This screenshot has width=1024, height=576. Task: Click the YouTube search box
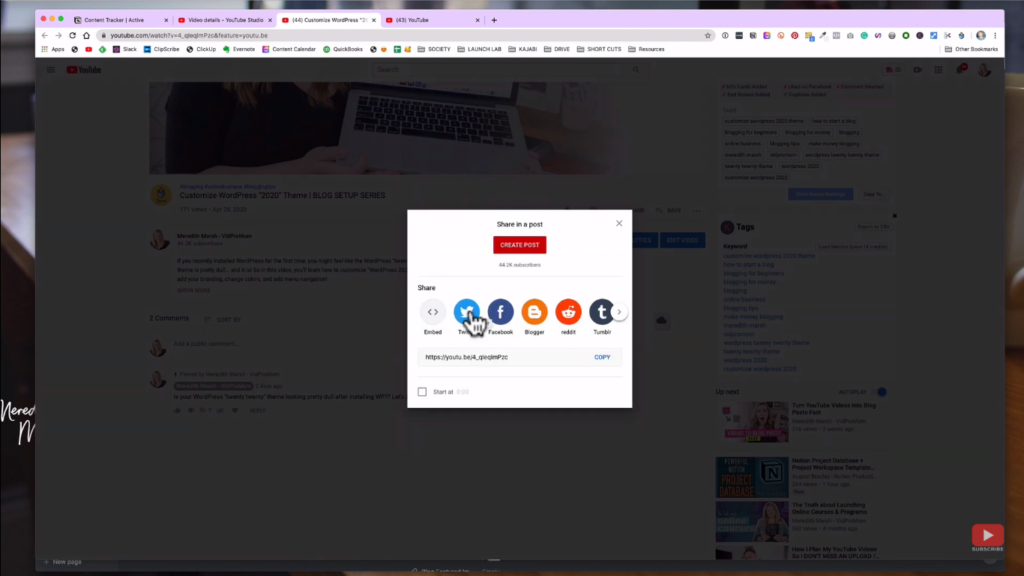(x=496, y=69)
